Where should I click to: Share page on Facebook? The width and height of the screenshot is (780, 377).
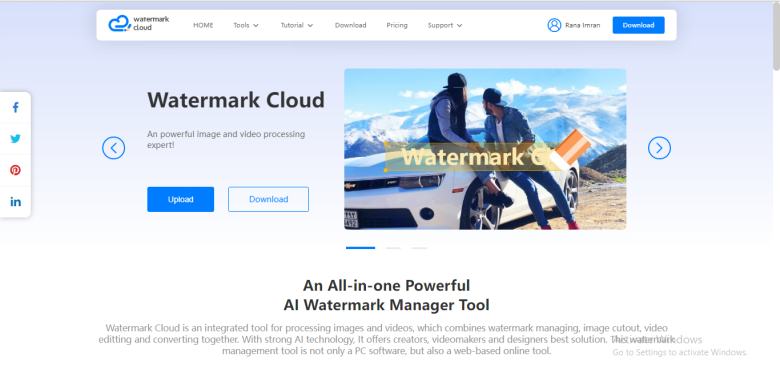(15, 107)
